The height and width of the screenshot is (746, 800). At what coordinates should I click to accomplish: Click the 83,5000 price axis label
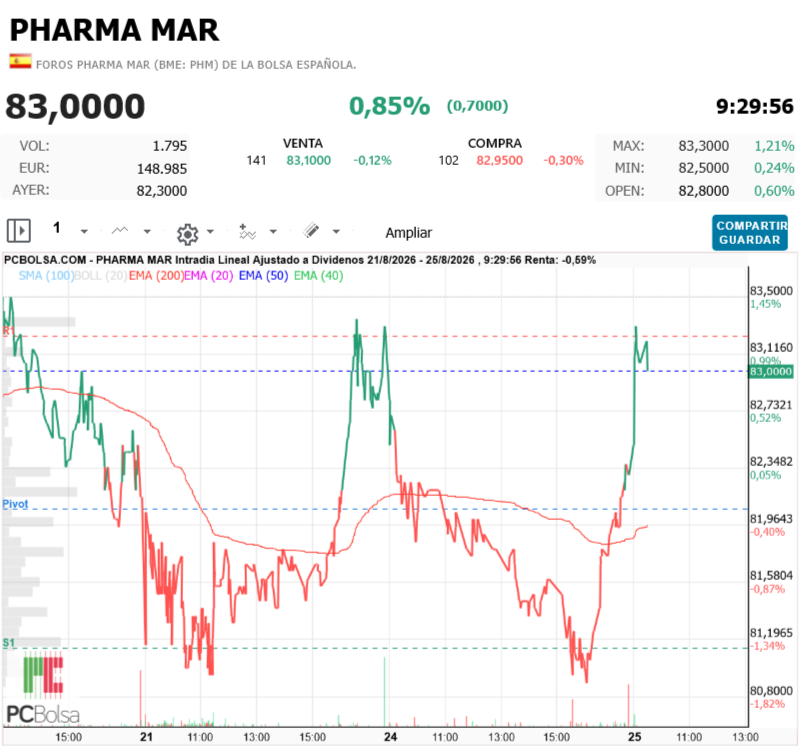tap(771, 291)
